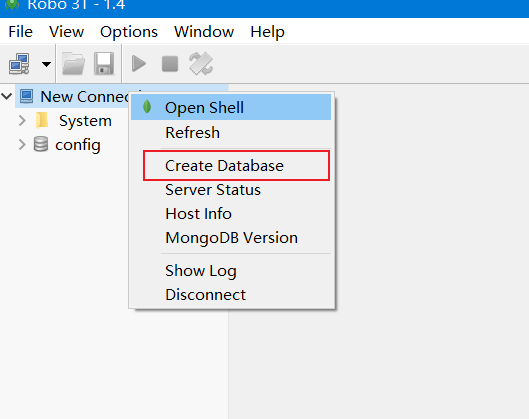Click the Robo 3T logo icon

click(x=12, y=5)
